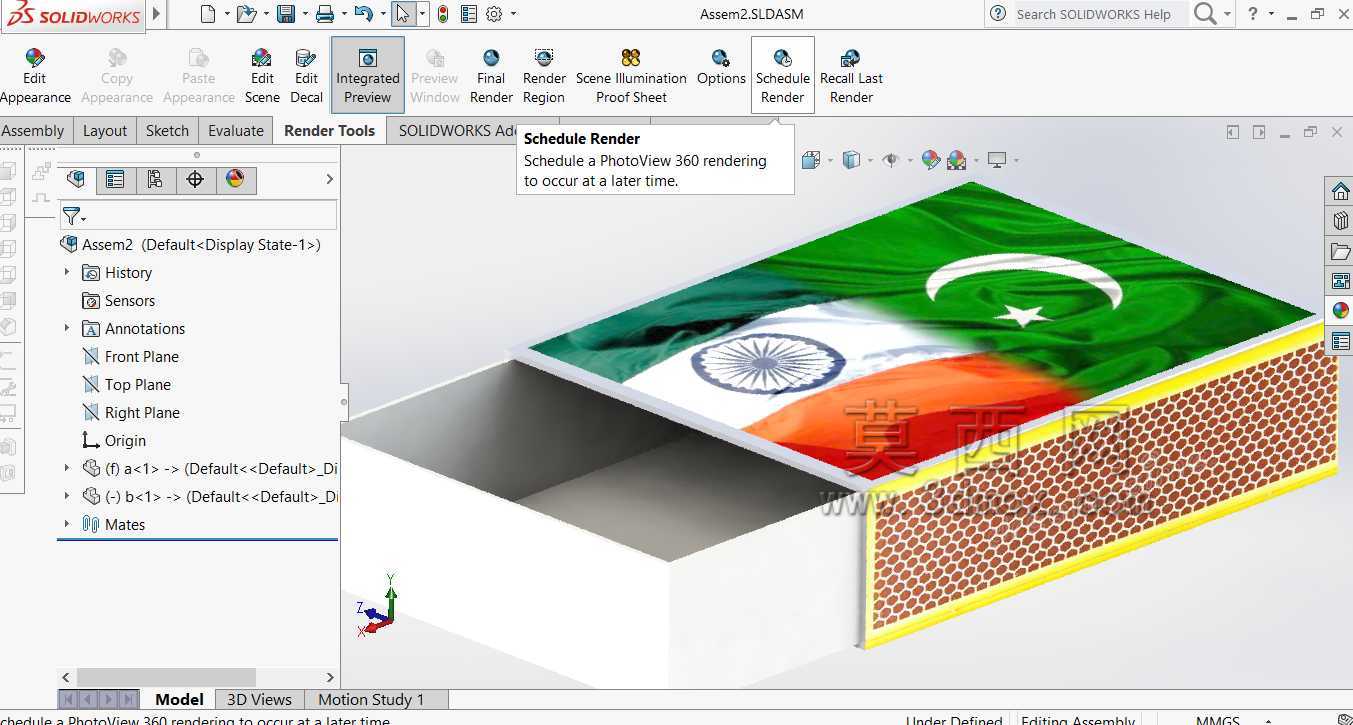This screenshot has height=725, width=1353.
Task: Expand the (-) b<1> component node
Action: [x=67, y=496]
